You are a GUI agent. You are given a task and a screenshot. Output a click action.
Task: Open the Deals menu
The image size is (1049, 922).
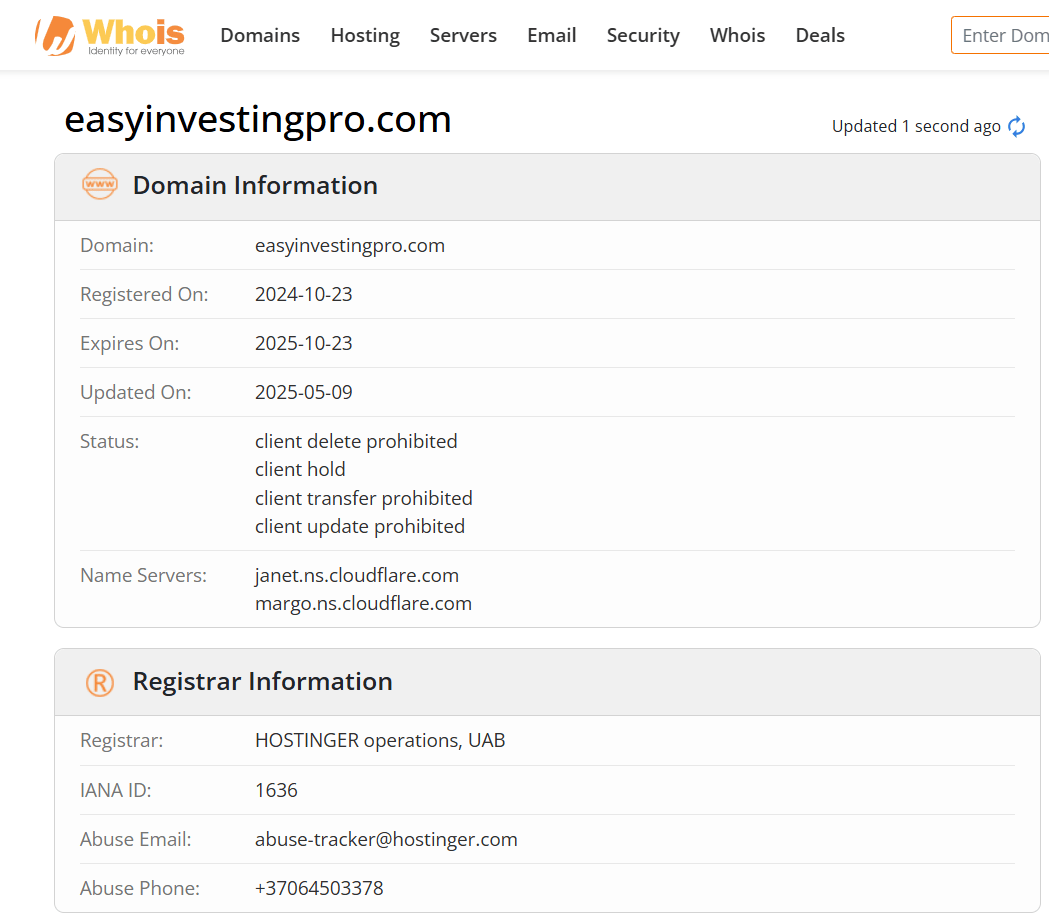pyautogui.click(x=820, y=35)
